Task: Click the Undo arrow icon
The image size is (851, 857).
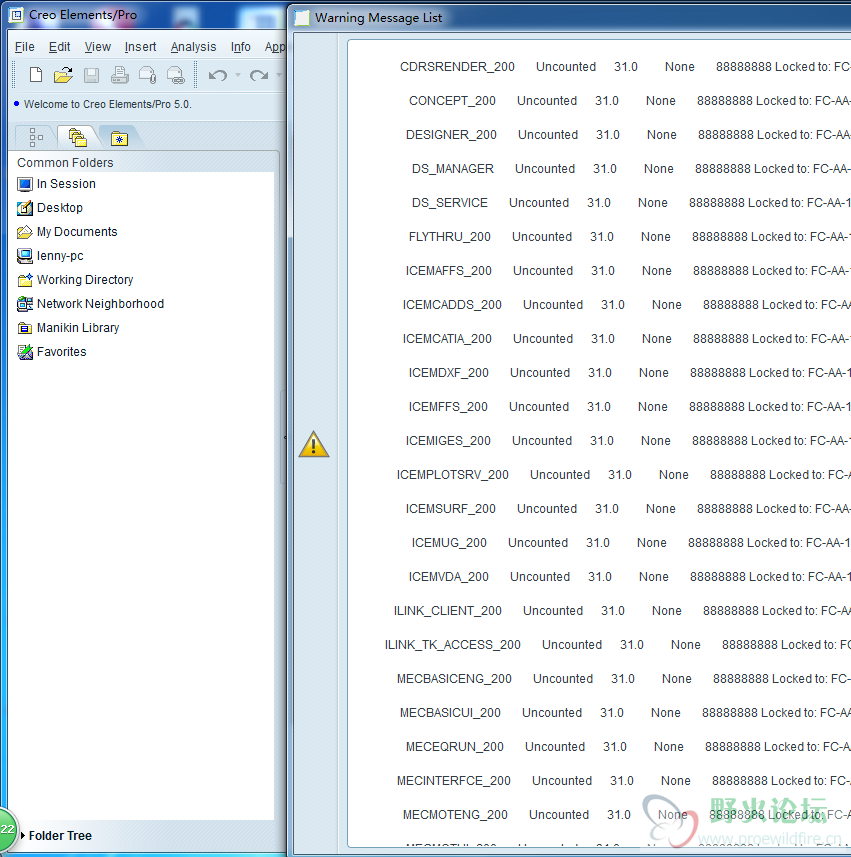Action: 218,75
